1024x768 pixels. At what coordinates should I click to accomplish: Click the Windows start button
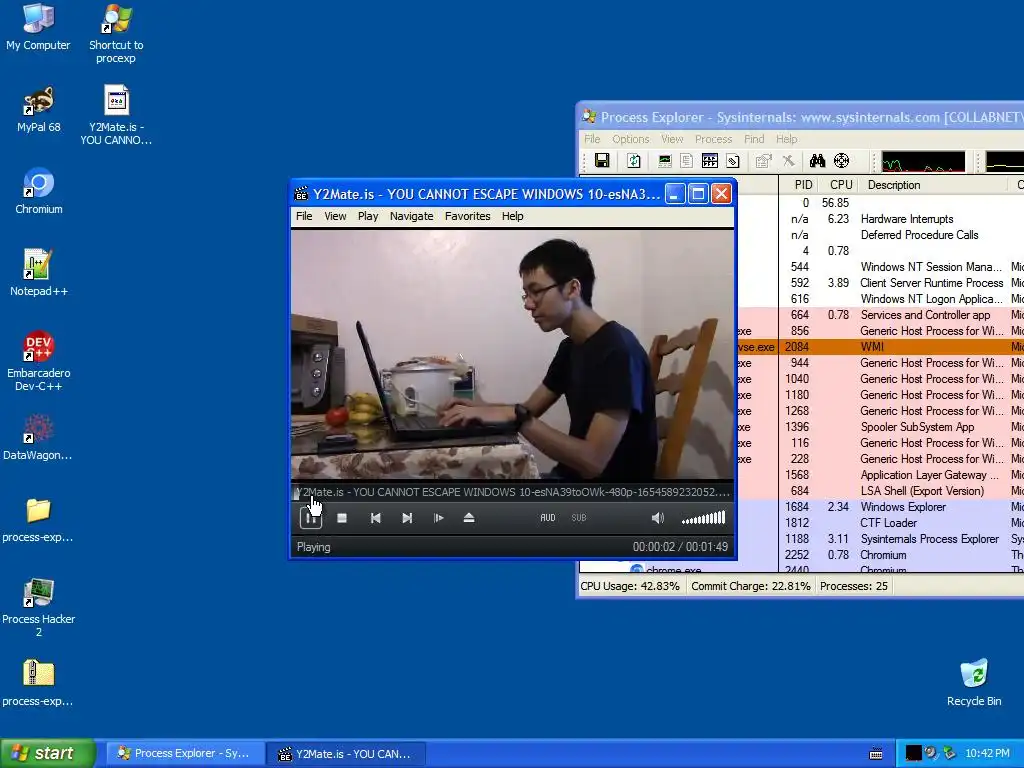coord(48,753)
